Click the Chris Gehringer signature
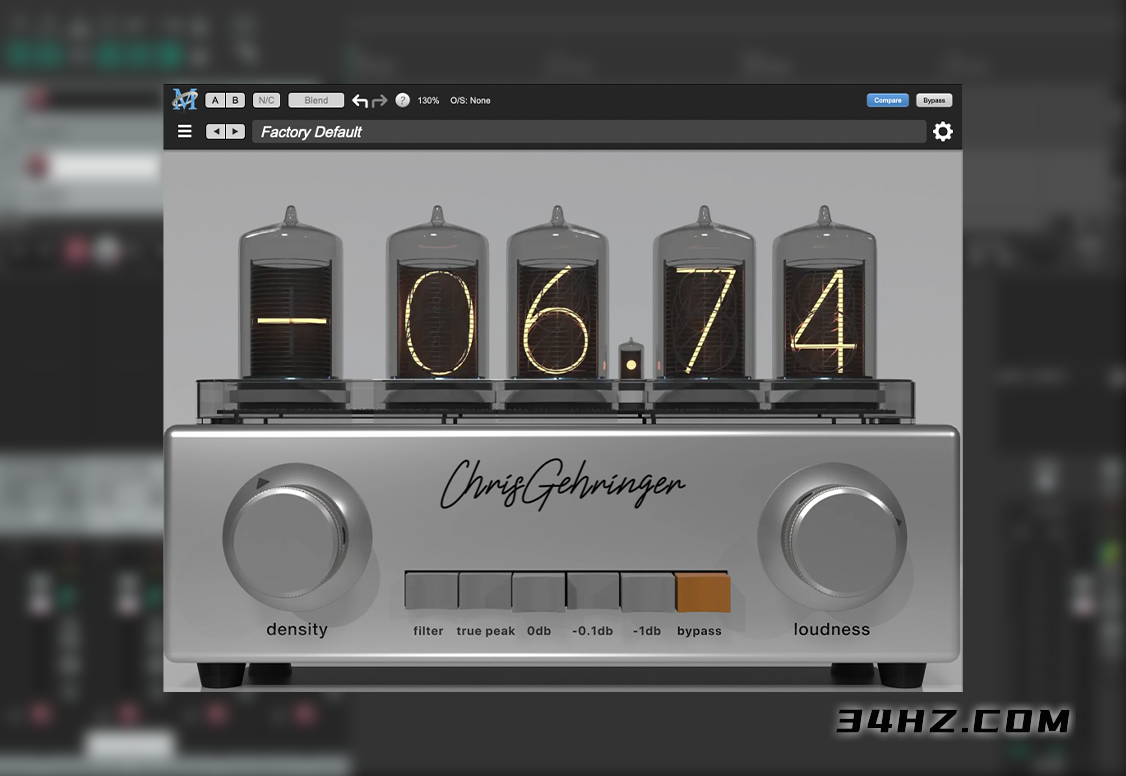1126x776 pixels. [562, 485]
